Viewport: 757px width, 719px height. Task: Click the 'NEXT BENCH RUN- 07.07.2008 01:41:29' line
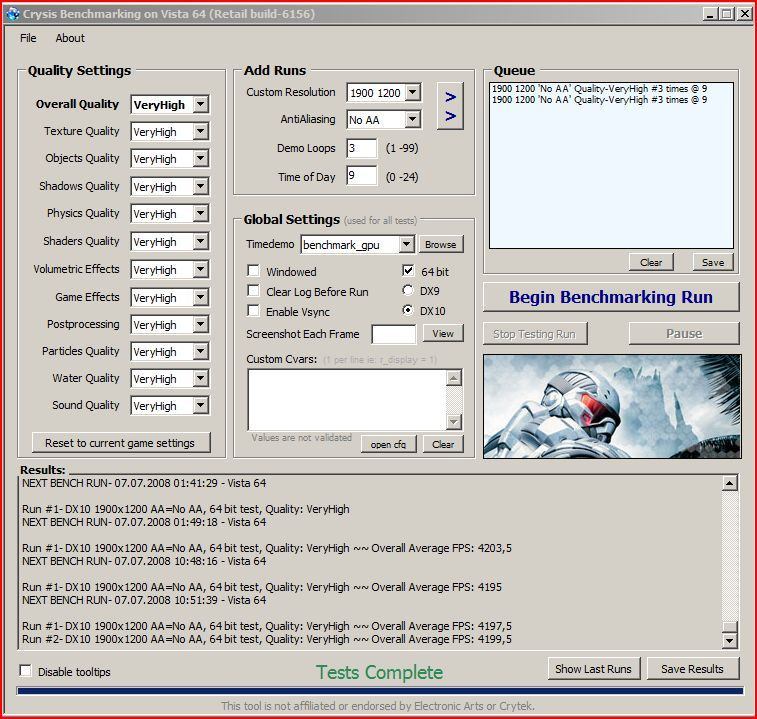(144, 483)
